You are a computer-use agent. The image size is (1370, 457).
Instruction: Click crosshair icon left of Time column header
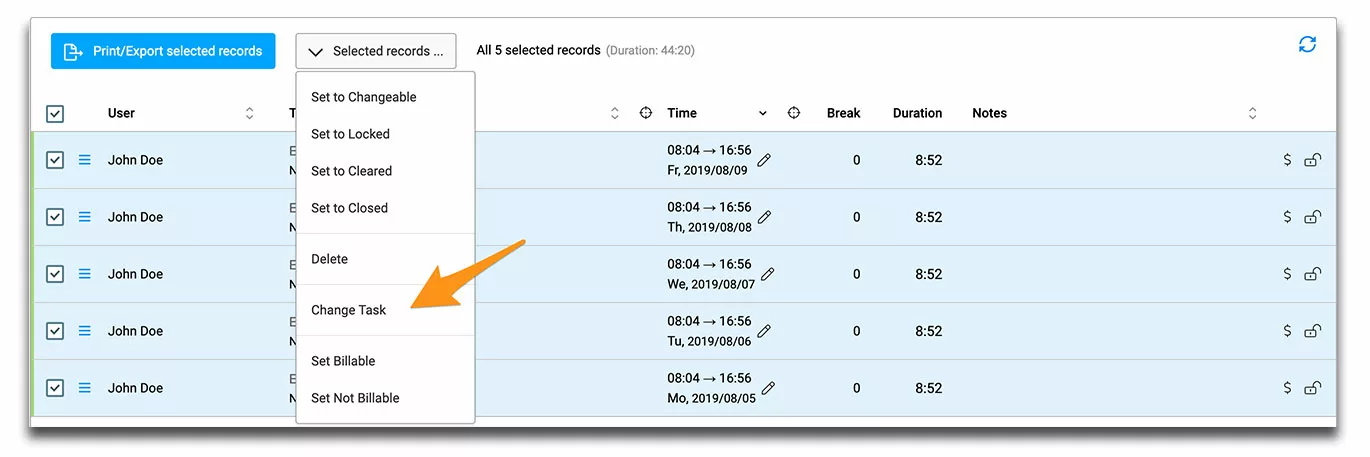pos(646,113)
